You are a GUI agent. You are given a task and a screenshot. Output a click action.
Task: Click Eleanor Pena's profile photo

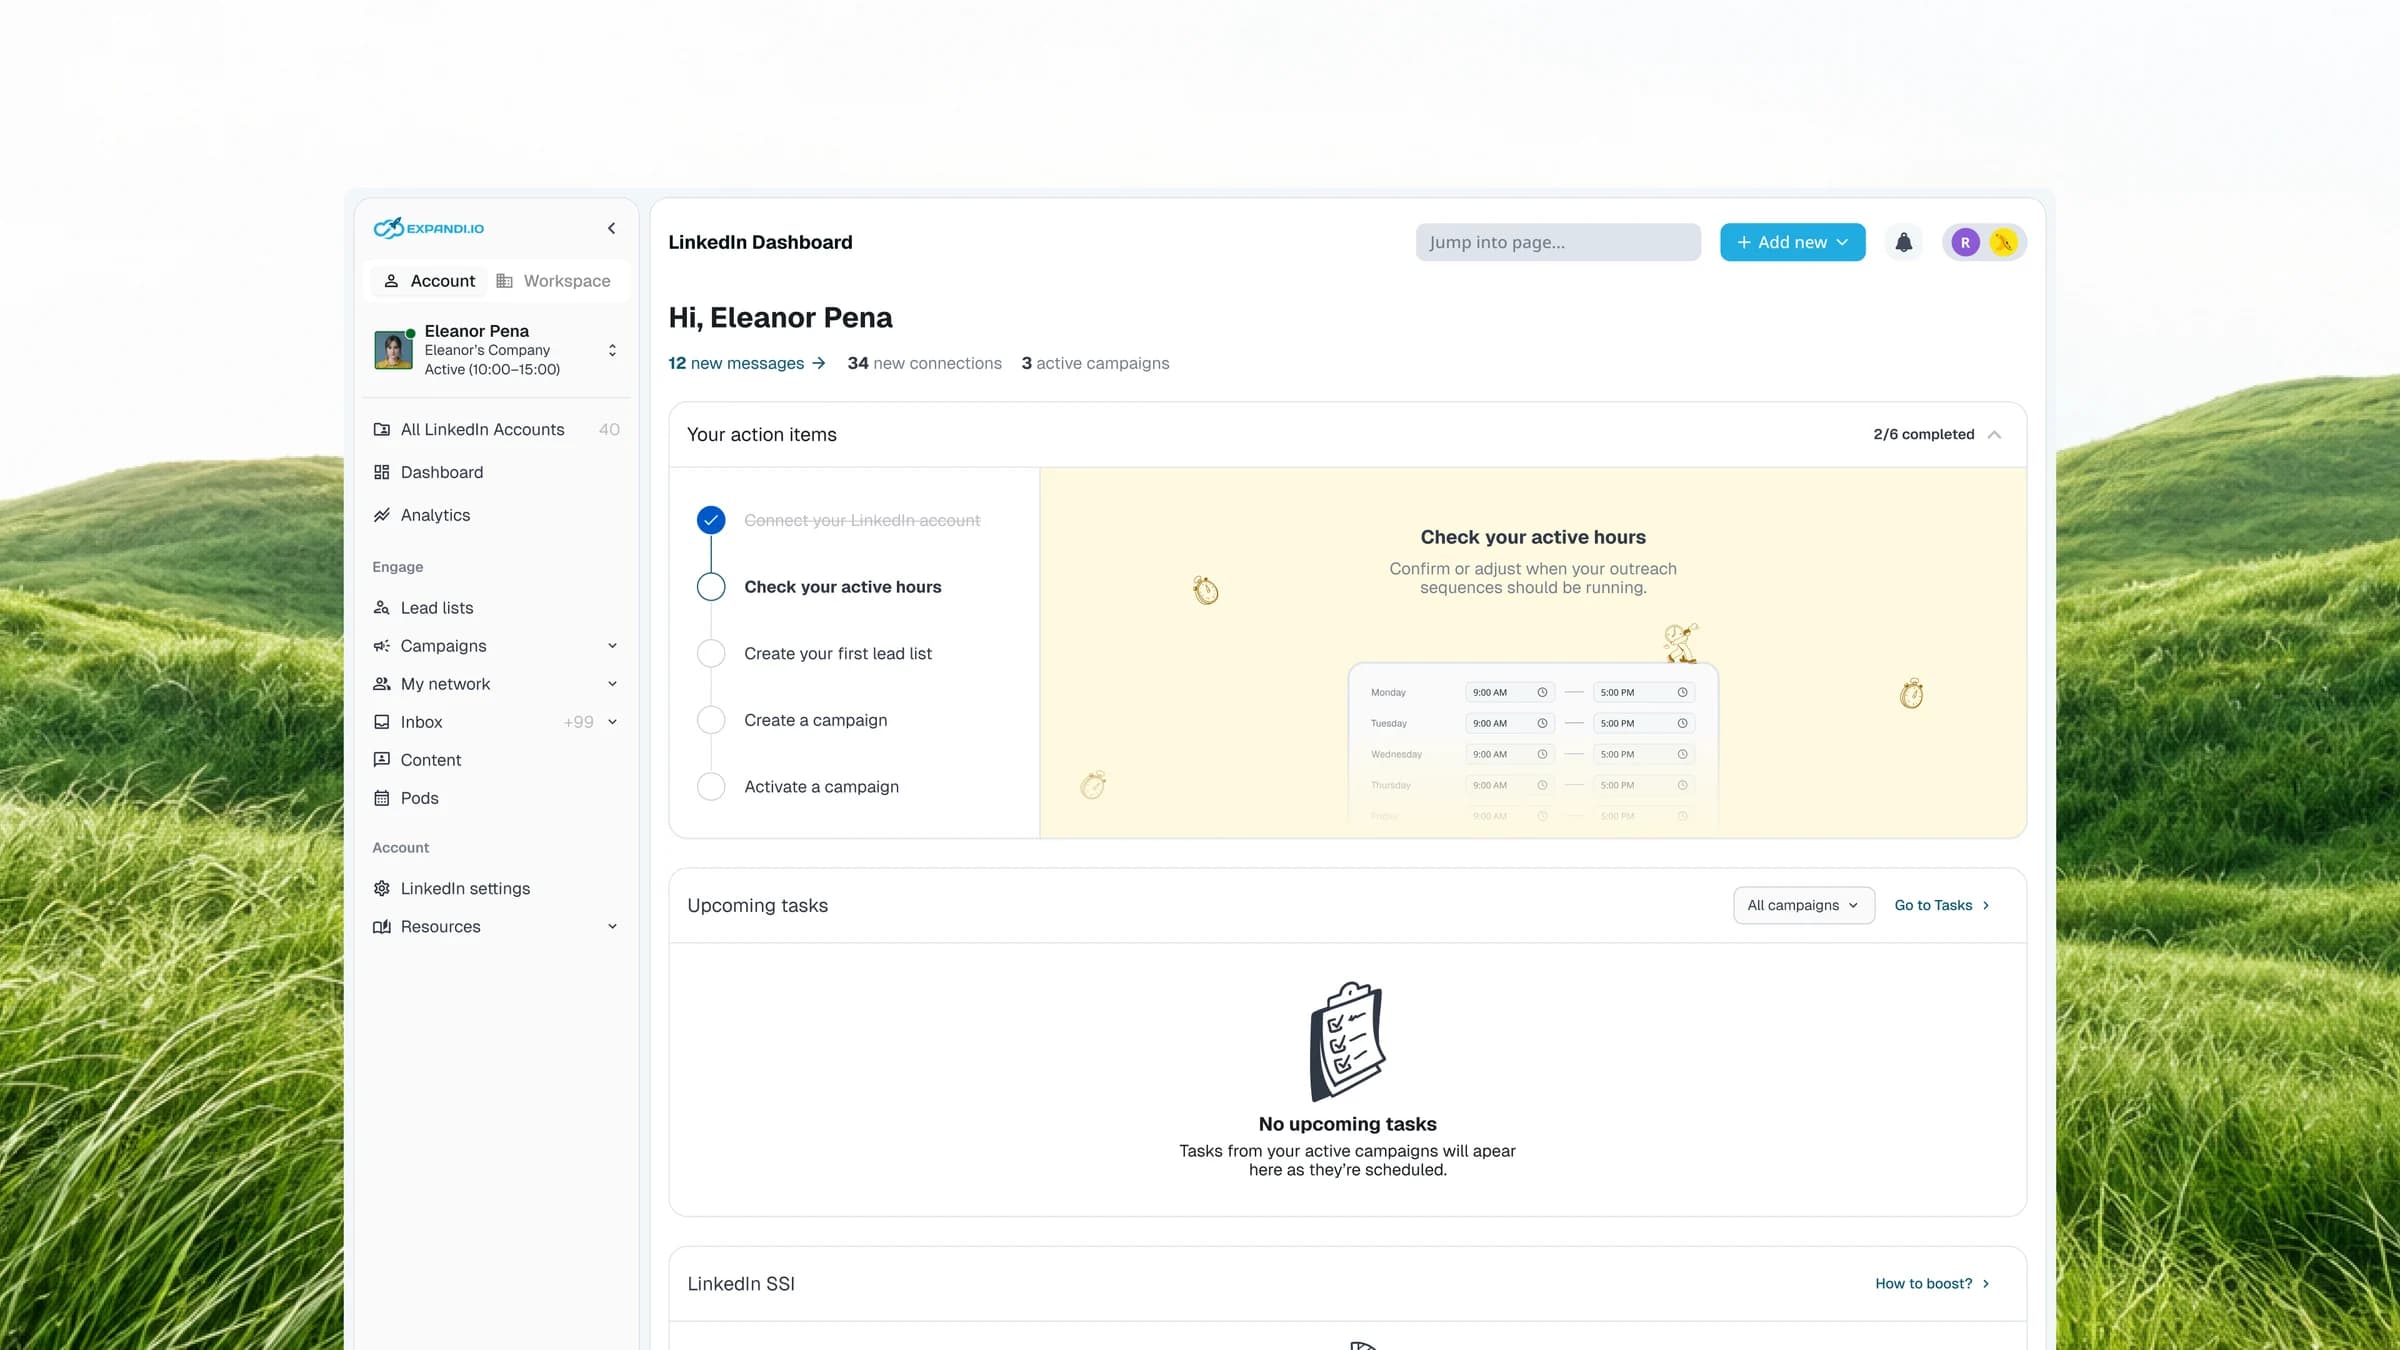(x=393, y=350)
